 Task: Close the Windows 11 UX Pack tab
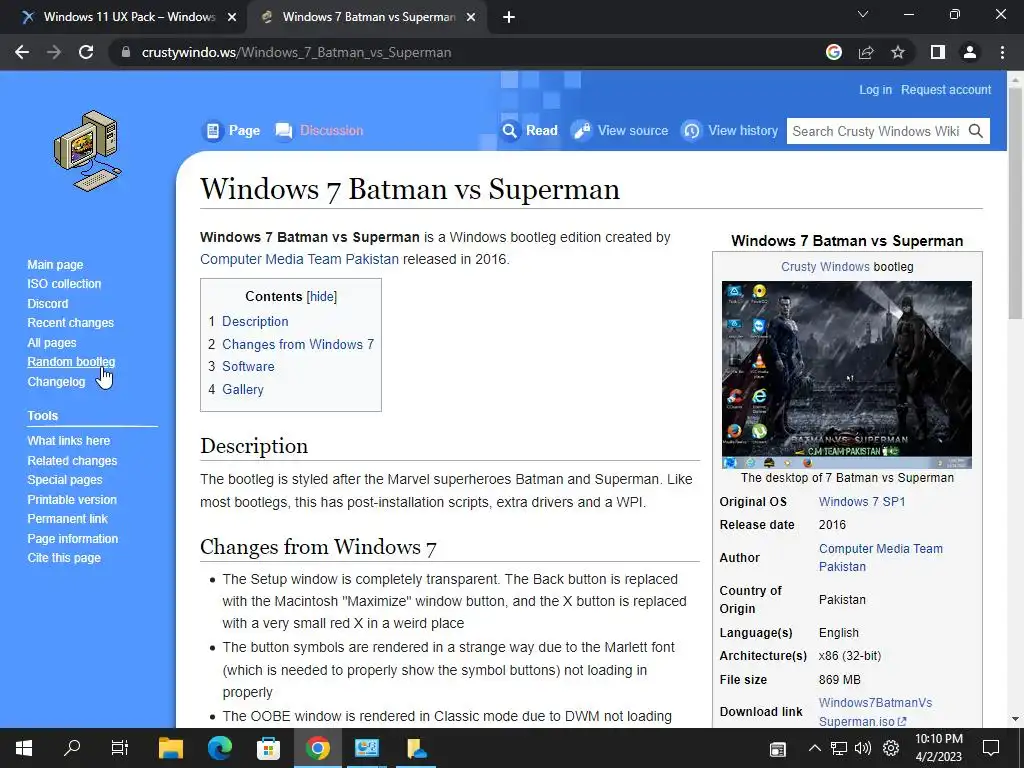(232, 17)
